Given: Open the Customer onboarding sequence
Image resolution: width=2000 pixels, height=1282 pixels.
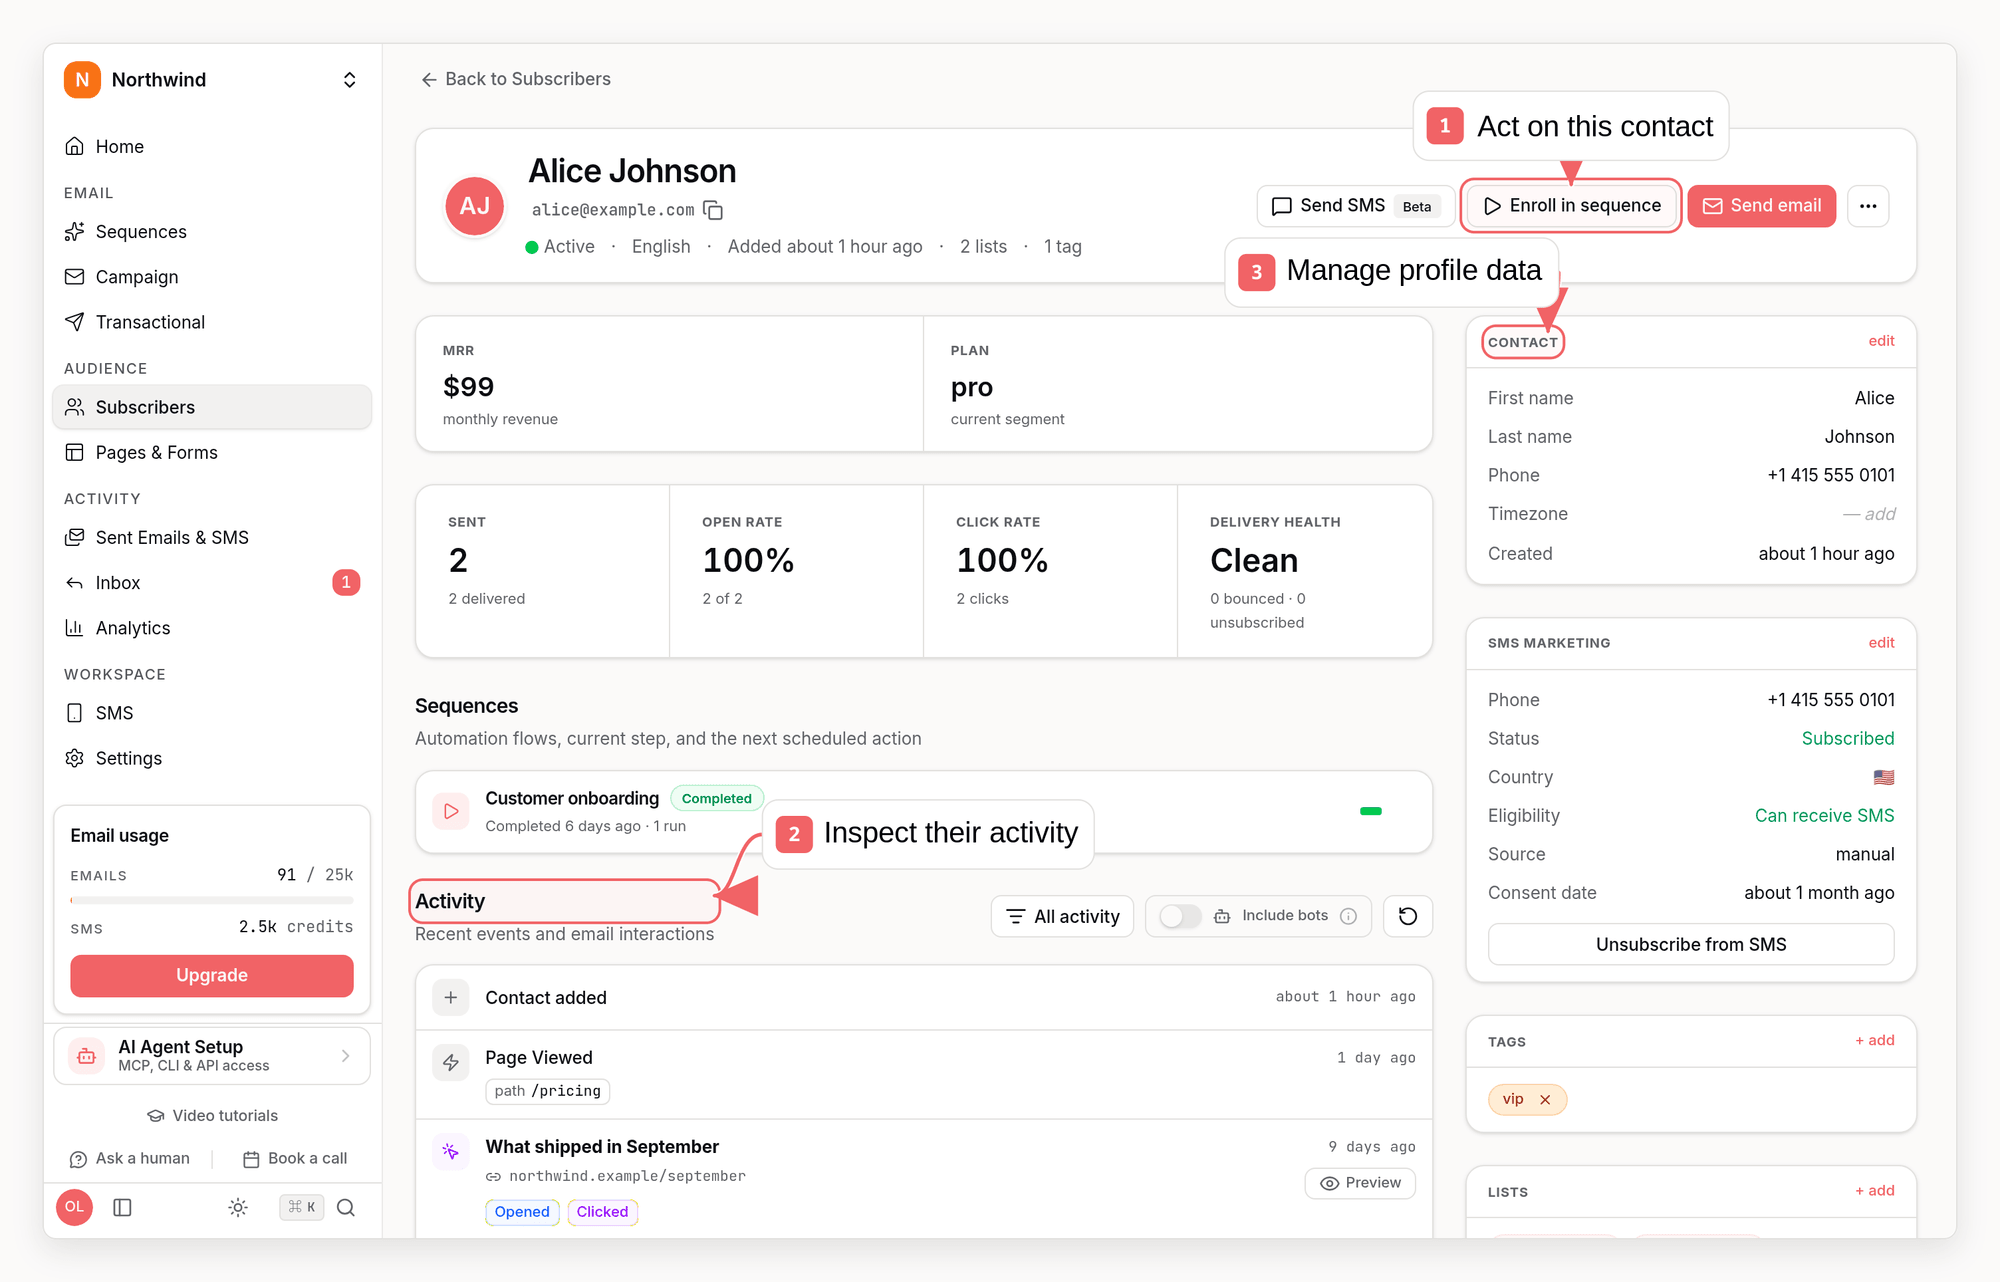Looking at the screenshot, I should coord(924,811).
